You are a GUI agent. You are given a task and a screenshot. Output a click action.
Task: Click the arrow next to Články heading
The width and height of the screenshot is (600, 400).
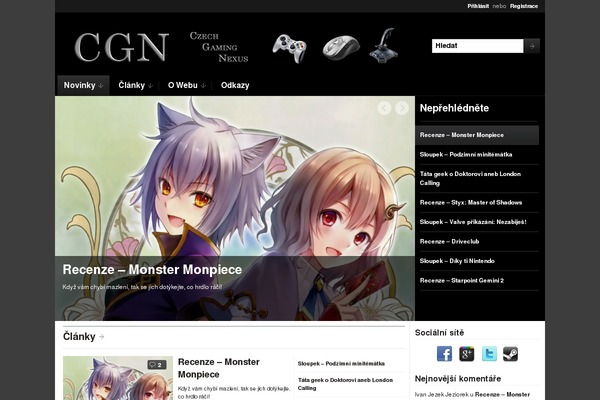(x=102, y=337)
